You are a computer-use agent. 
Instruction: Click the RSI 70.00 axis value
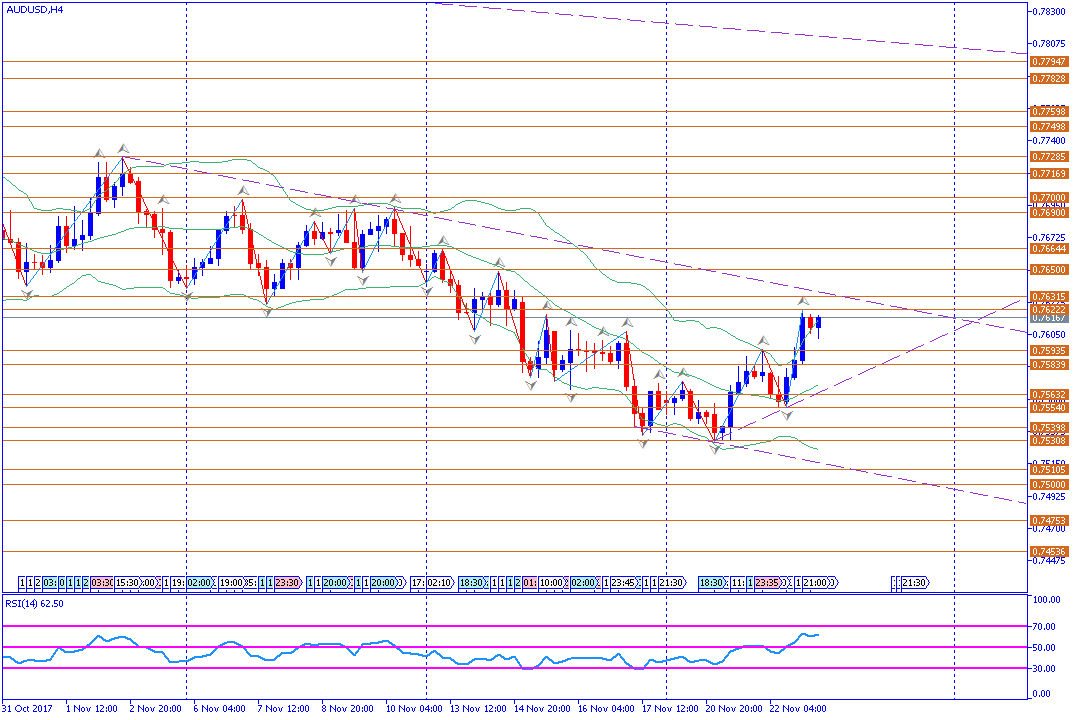(1046, 627)
